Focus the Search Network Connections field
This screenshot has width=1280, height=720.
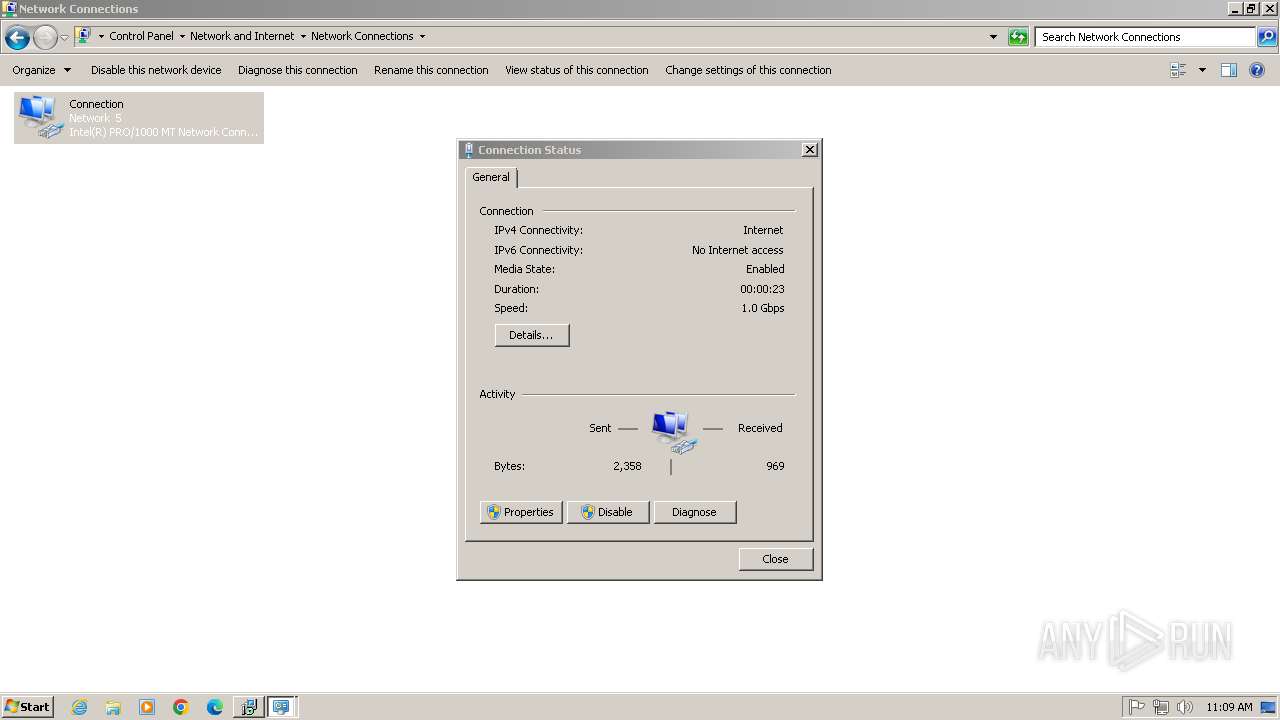[x=1145, y=37]
